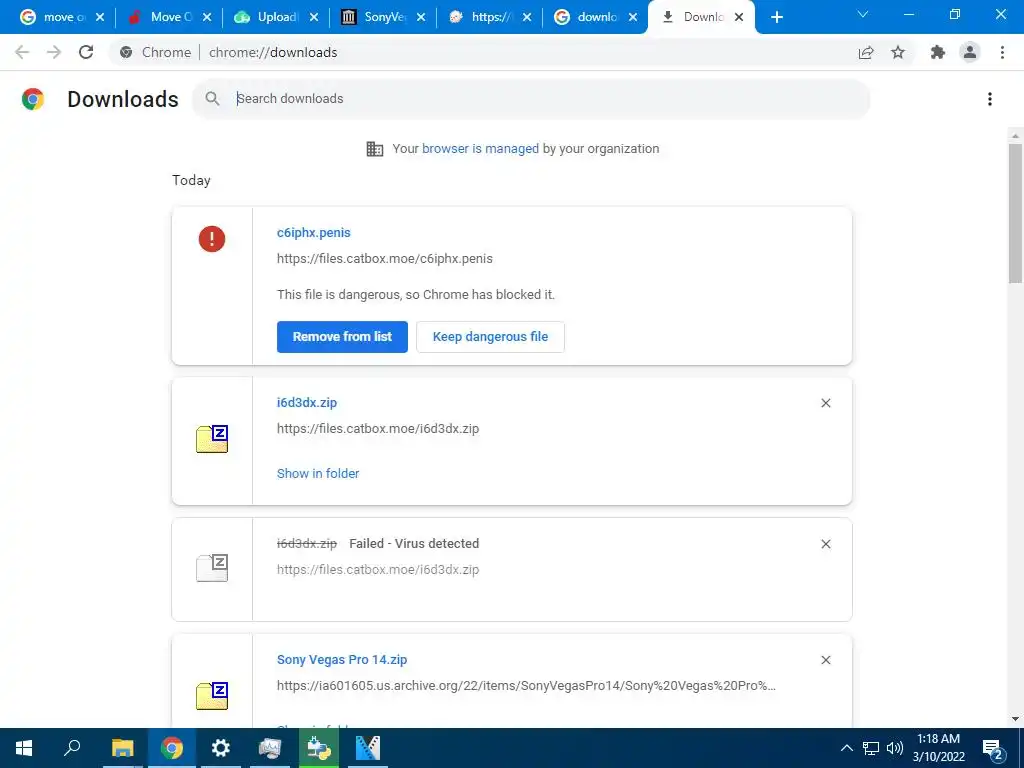This screenshot has height=768, width=1024.
Task: Click the greyed-out failed zip file icon
Action: coord(212,568)
